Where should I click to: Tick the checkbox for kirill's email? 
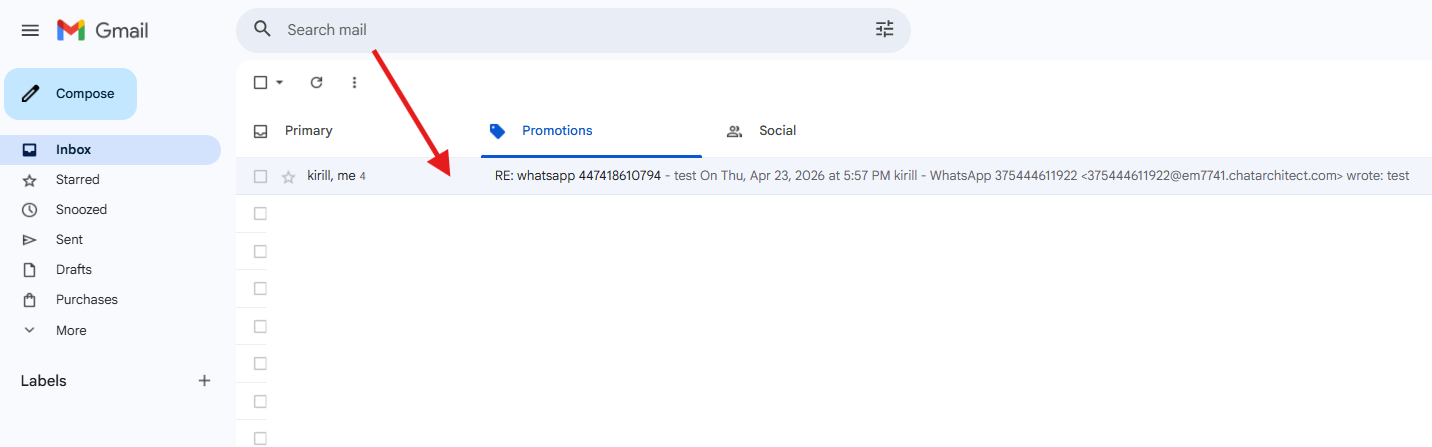(261, 176)
